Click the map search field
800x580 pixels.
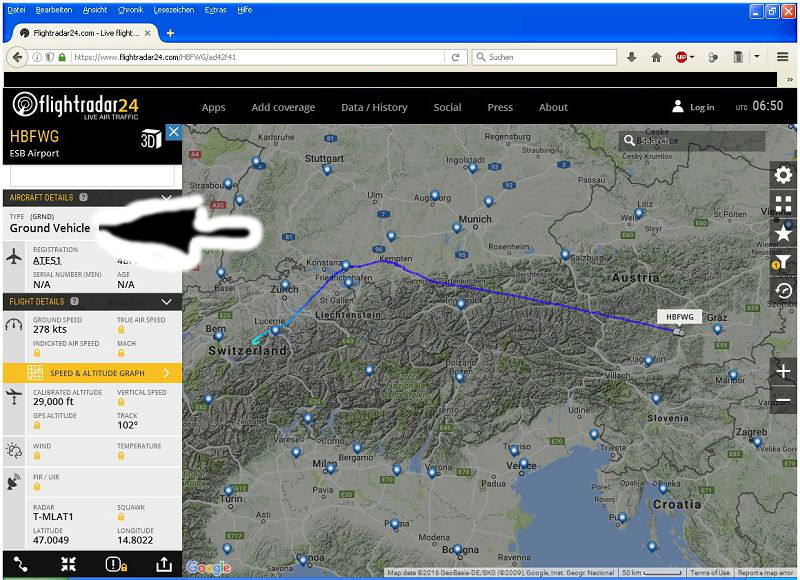692,140
